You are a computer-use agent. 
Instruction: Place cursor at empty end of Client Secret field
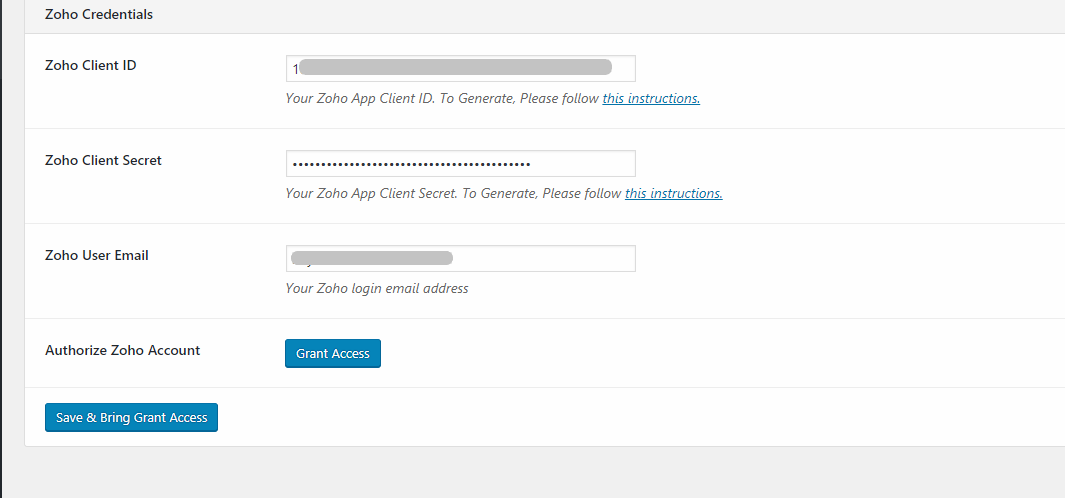[583, 163]
